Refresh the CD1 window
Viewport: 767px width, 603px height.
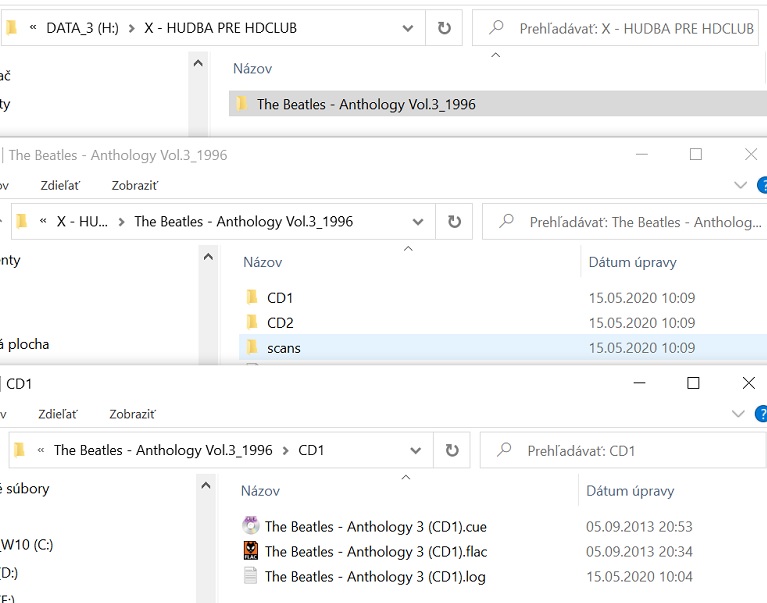tap(451, 450)
